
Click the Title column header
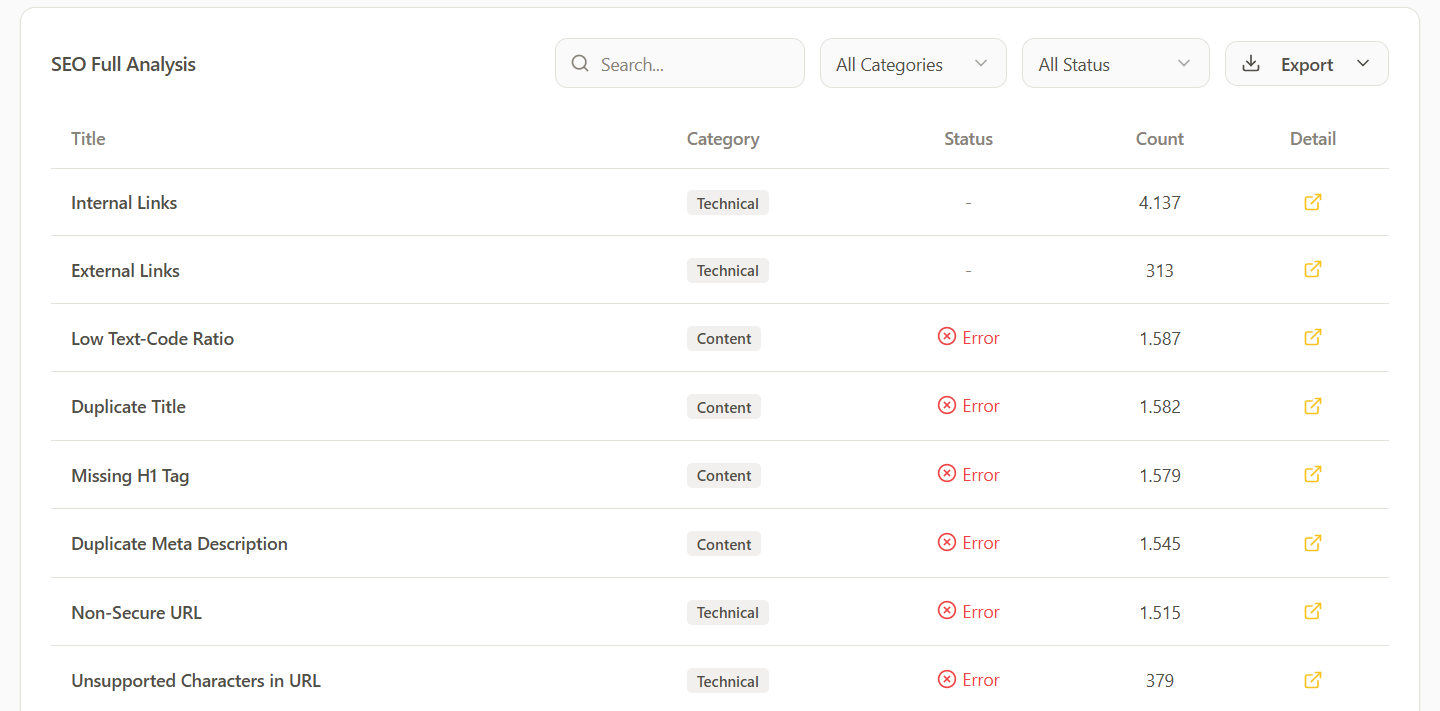point(88,139)
